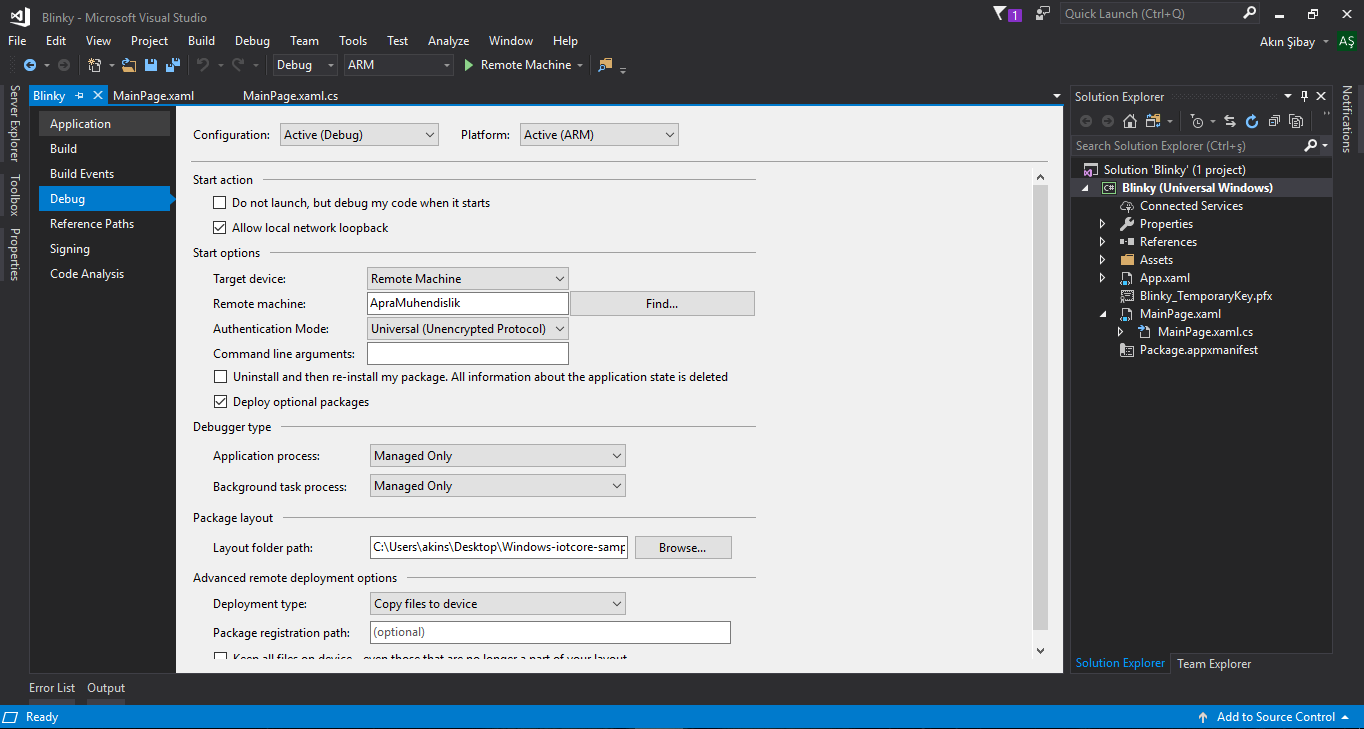
Task: Click the Send Feedback icon
Action: click(1043, 14)
